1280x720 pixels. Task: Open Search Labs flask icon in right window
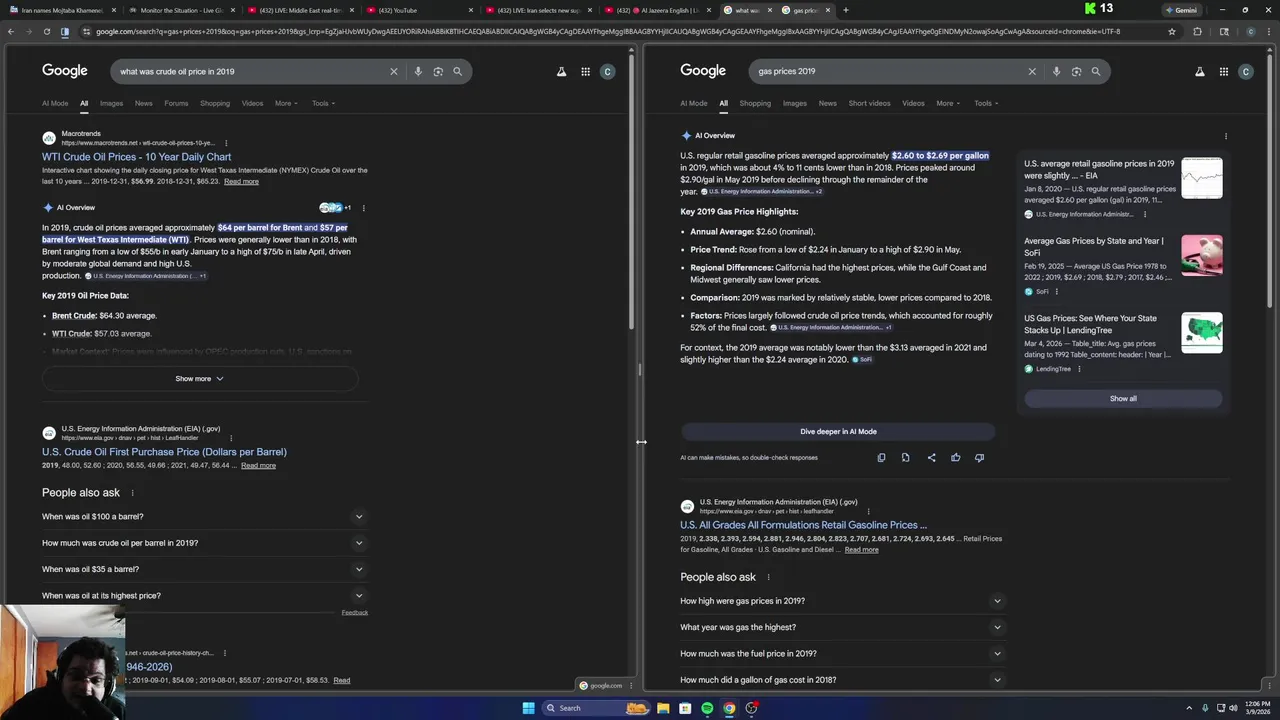coord(1199,71)
